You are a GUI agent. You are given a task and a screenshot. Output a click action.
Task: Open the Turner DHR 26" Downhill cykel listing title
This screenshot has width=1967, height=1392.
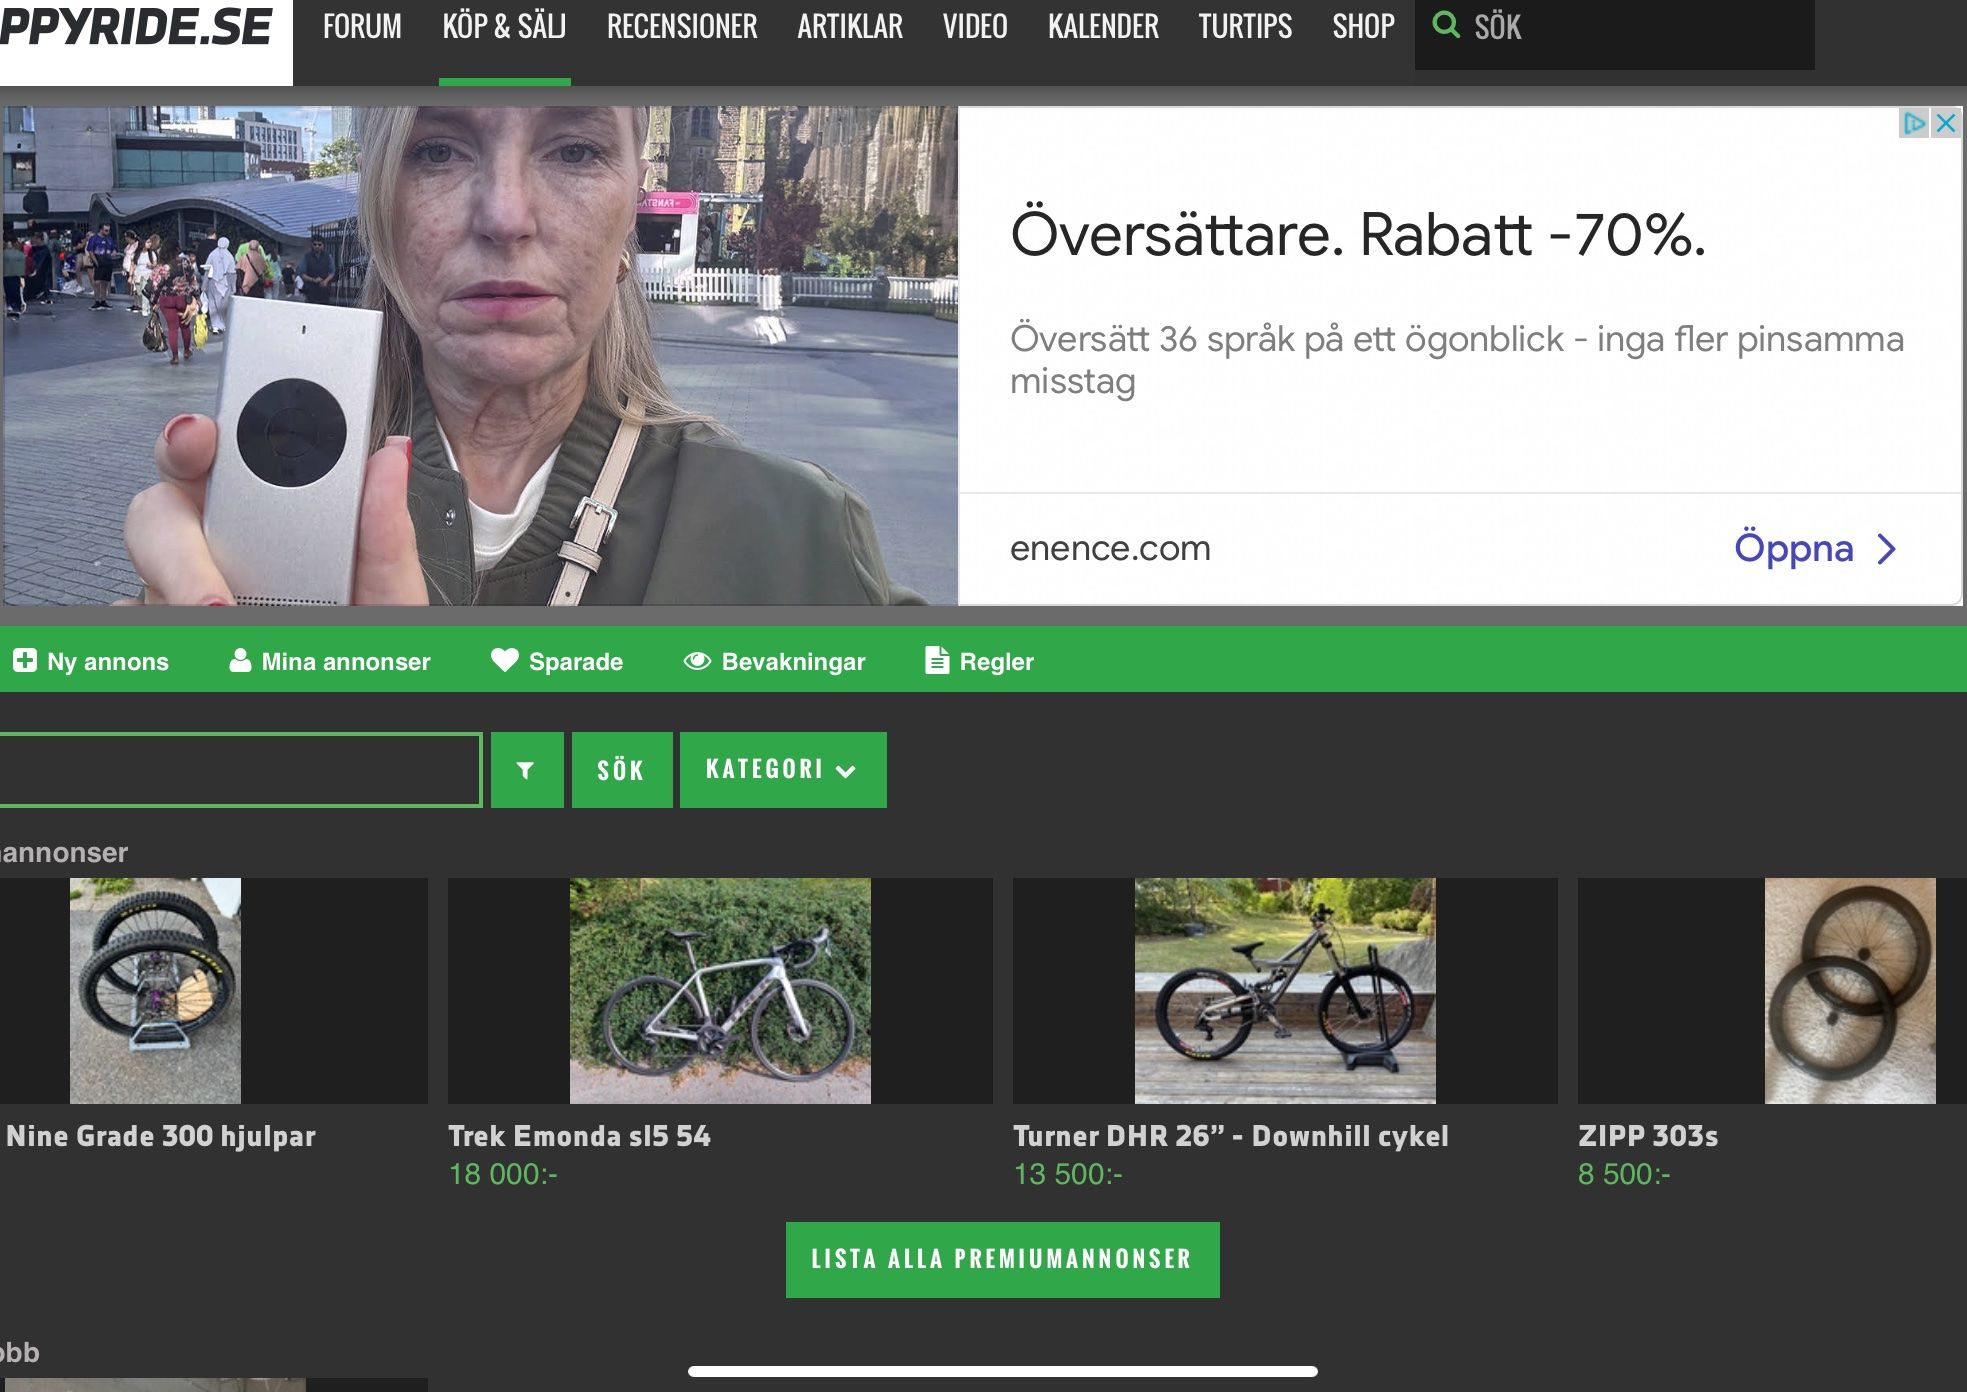click(x=1231, y=1136)
